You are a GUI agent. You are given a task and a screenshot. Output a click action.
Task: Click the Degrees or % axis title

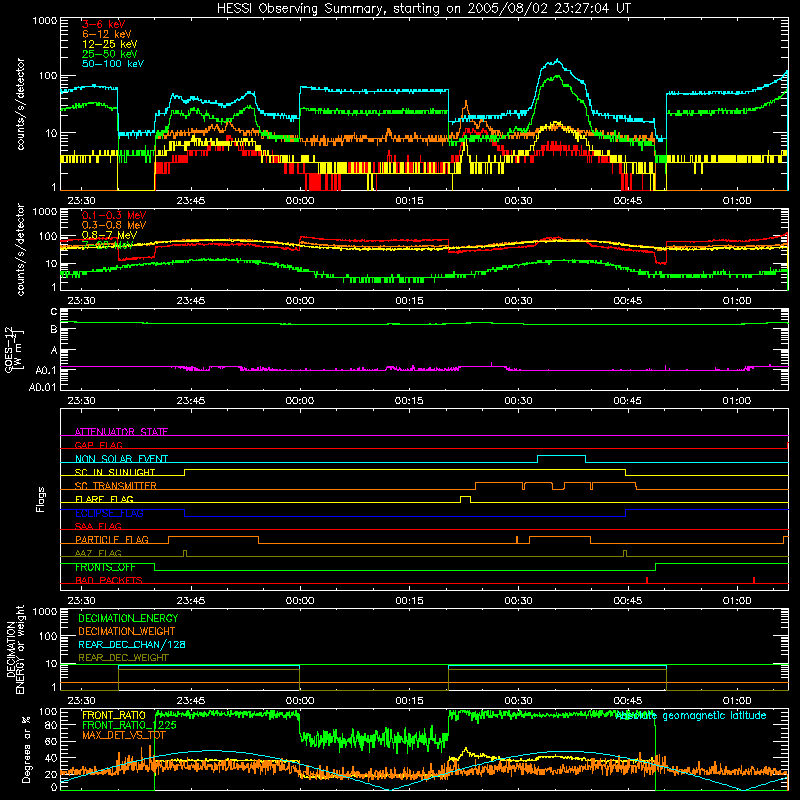coord(27,749)
